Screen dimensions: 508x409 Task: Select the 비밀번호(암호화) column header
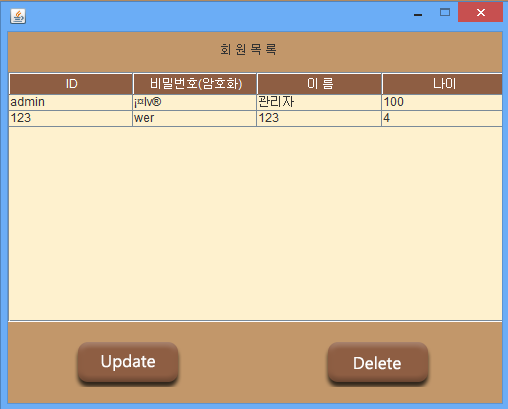(195, 84)
